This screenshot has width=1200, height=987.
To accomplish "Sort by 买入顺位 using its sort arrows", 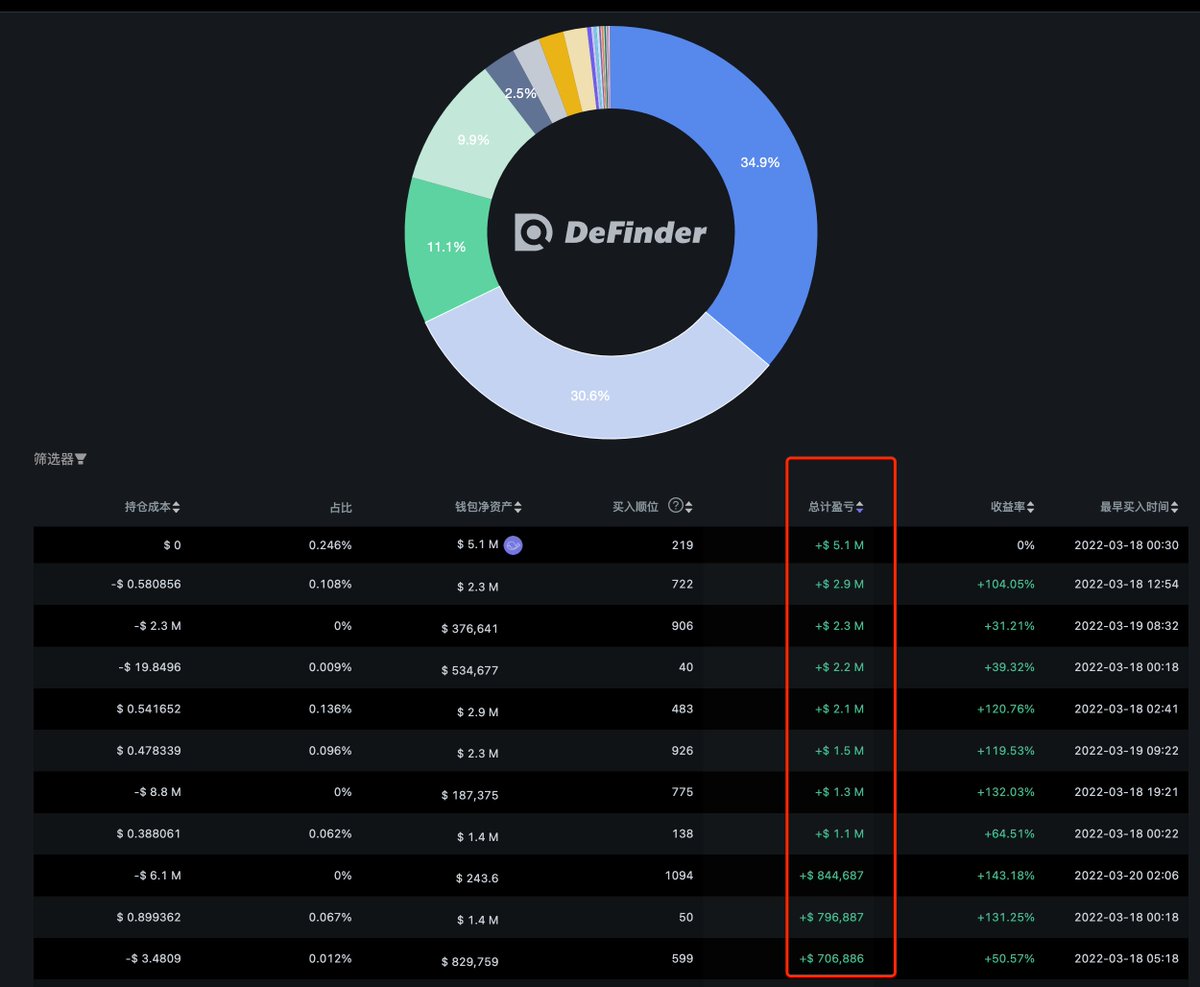I will tap(688, 507).
